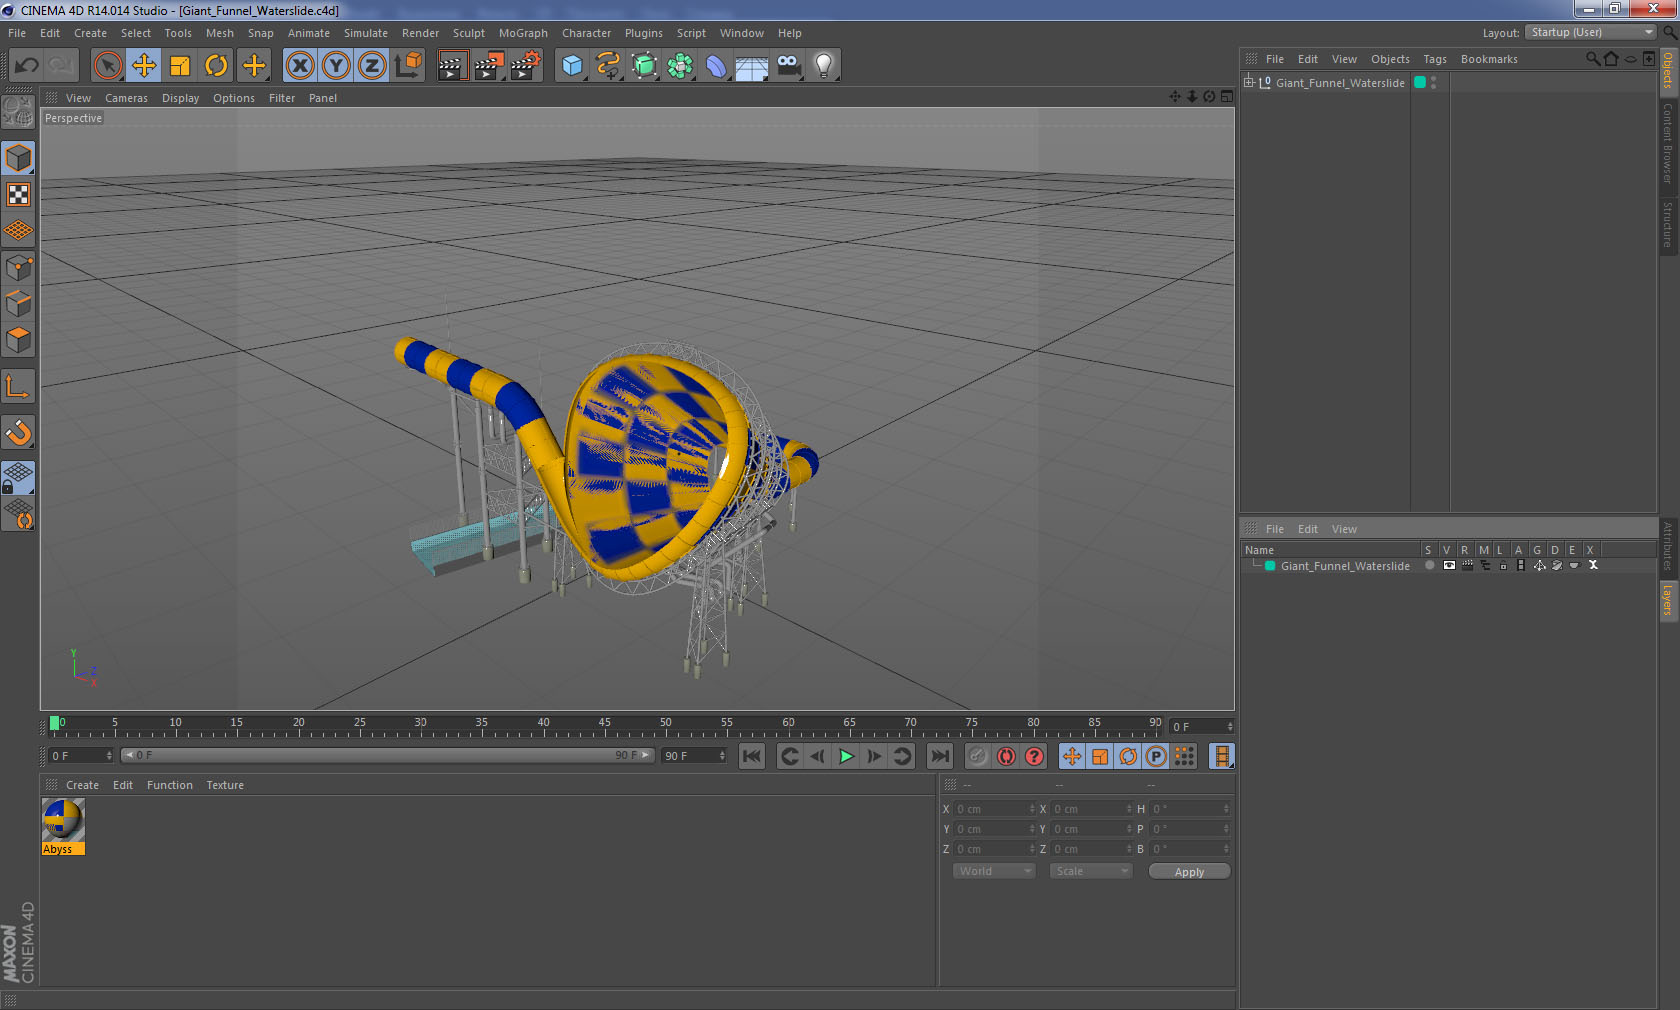Activate the Move tool

pyautogui.click(x=144, y=66)
